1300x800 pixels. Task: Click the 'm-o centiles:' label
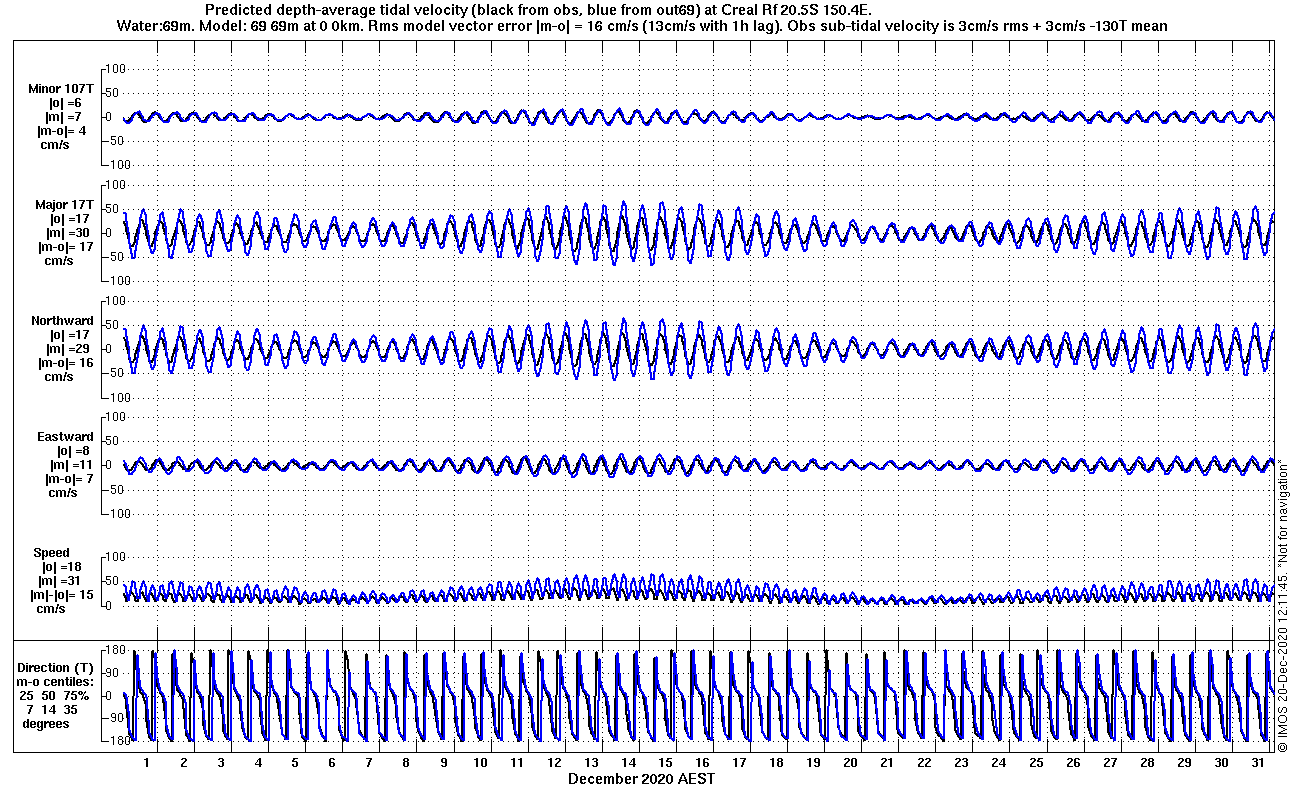pyautogui.click(x=56, y=682)
